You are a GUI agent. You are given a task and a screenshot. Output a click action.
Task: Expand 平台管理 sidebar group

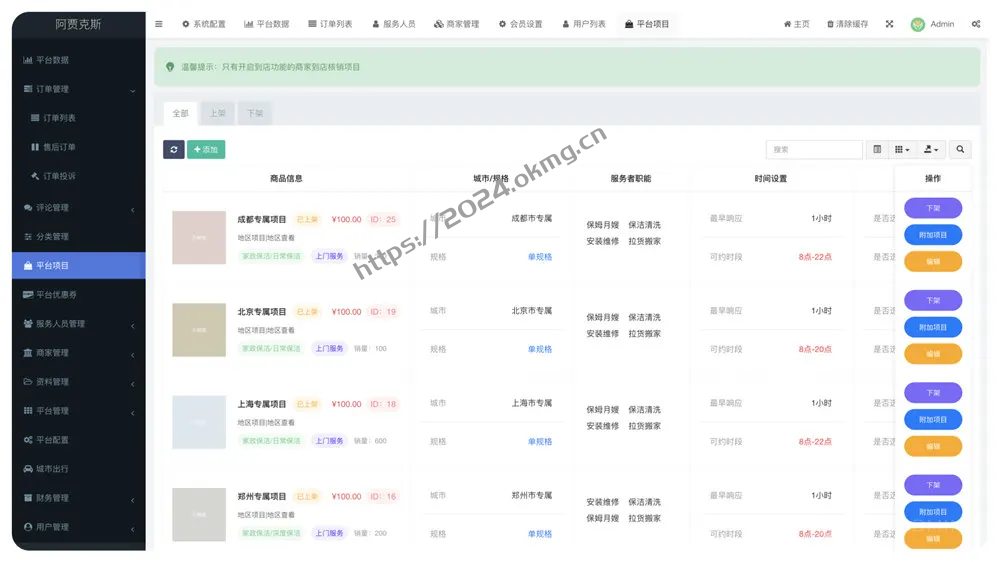click(x=78, y=411)
